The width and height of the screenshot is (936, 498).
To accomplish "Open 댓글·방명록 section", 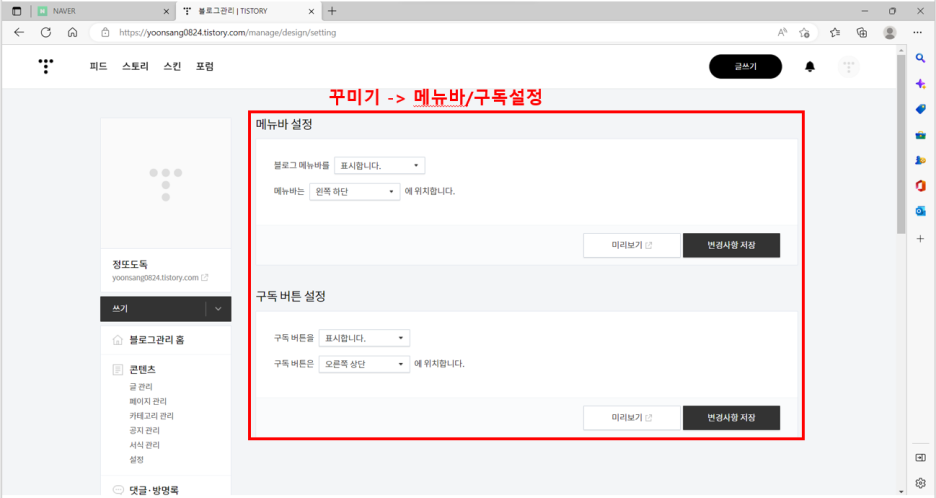I will click(154, 490).
